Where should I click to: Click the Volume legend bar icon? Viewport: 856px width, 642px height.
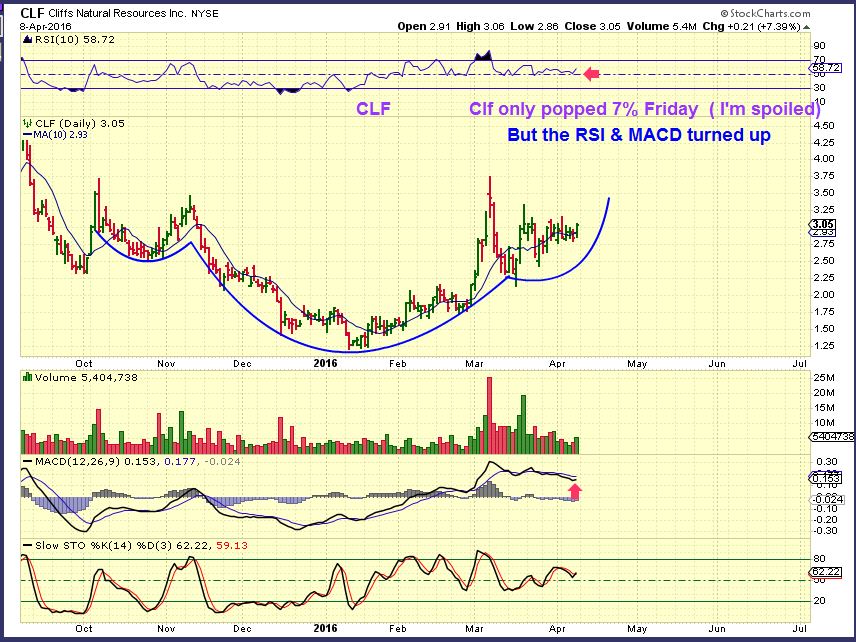tap(27, 377)
